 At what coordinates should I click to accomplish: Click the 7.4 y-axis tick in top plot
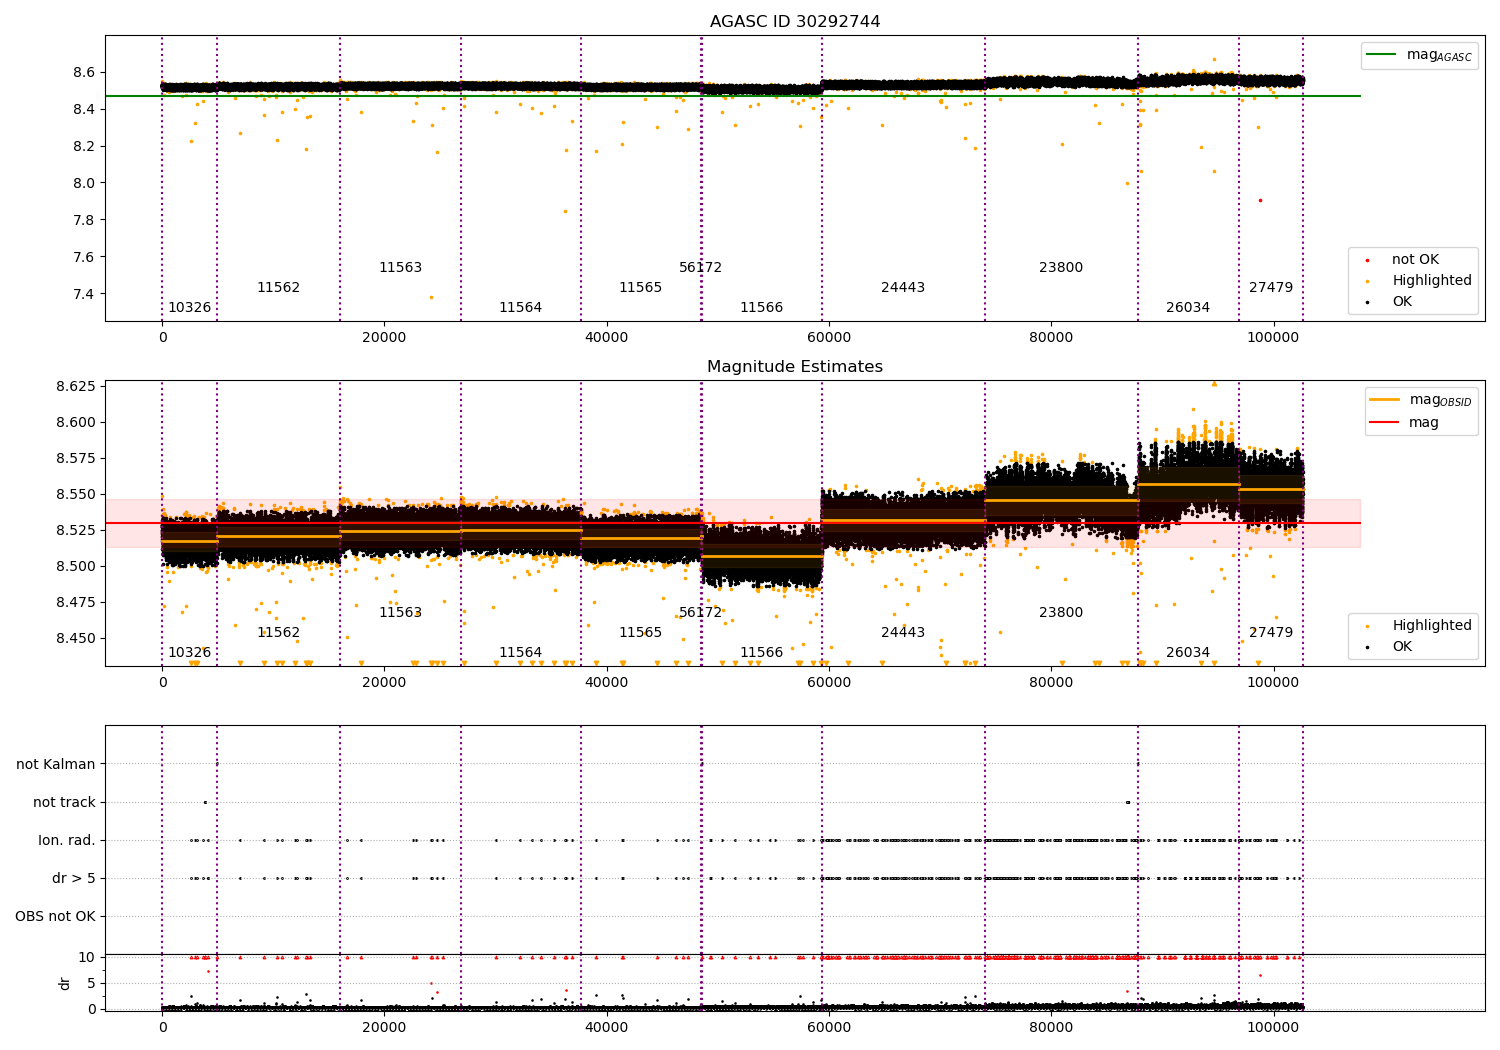[83, 294]
